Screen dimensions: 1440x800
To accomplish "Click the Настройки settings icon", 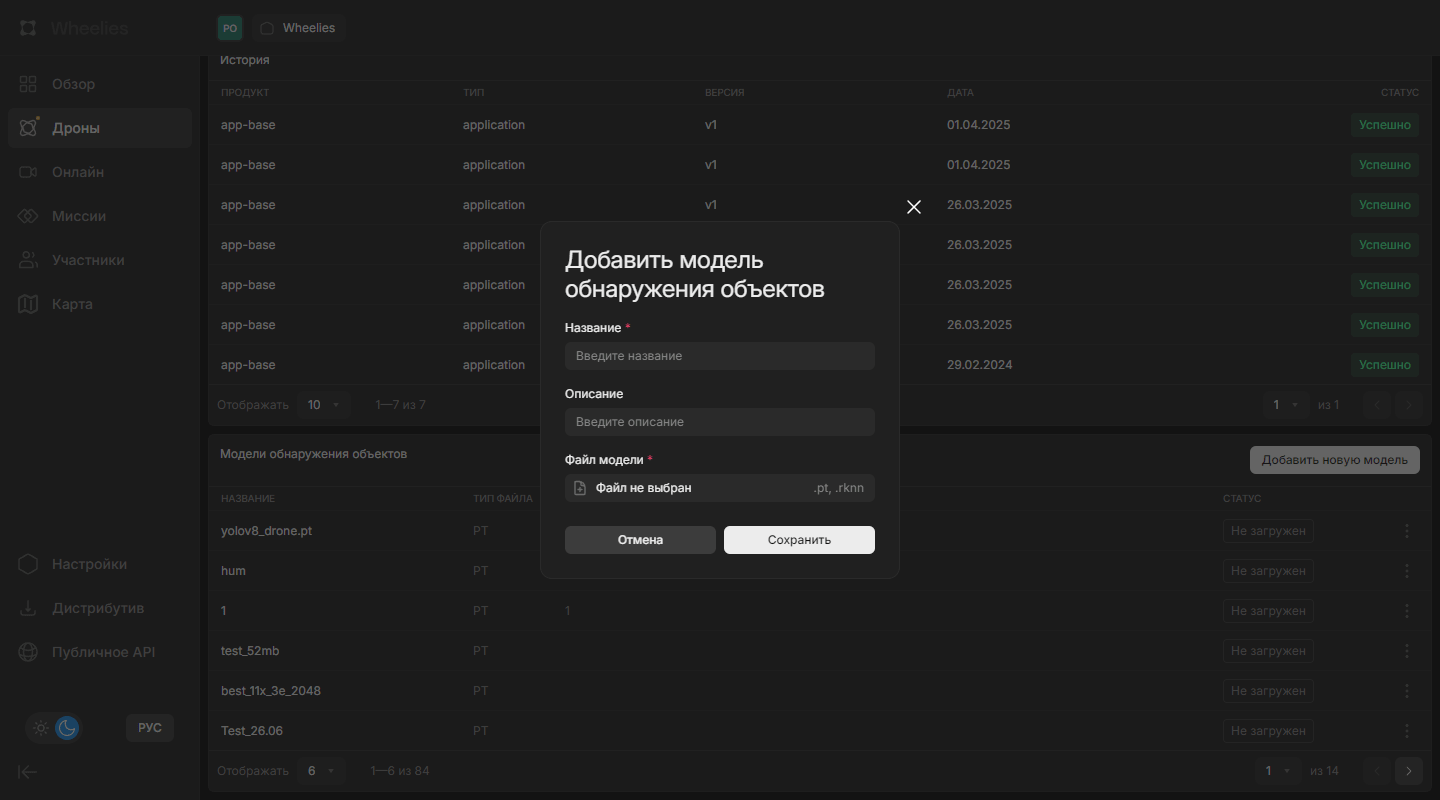I will point(28,564).
